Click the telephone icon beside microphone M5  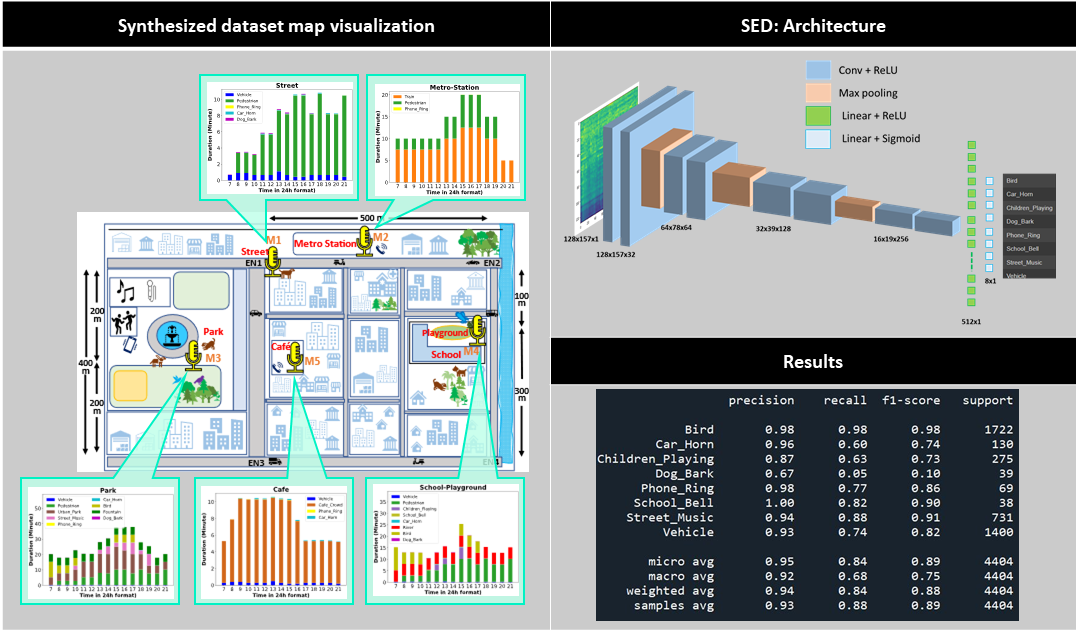point(276,368)
